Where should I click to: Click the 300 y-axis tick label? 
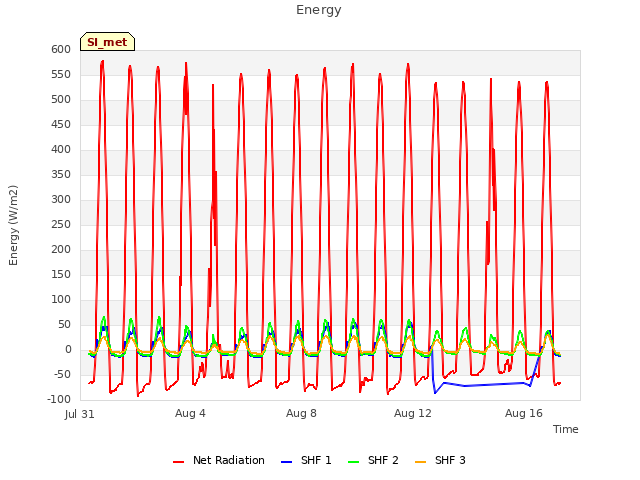(61, 200)
